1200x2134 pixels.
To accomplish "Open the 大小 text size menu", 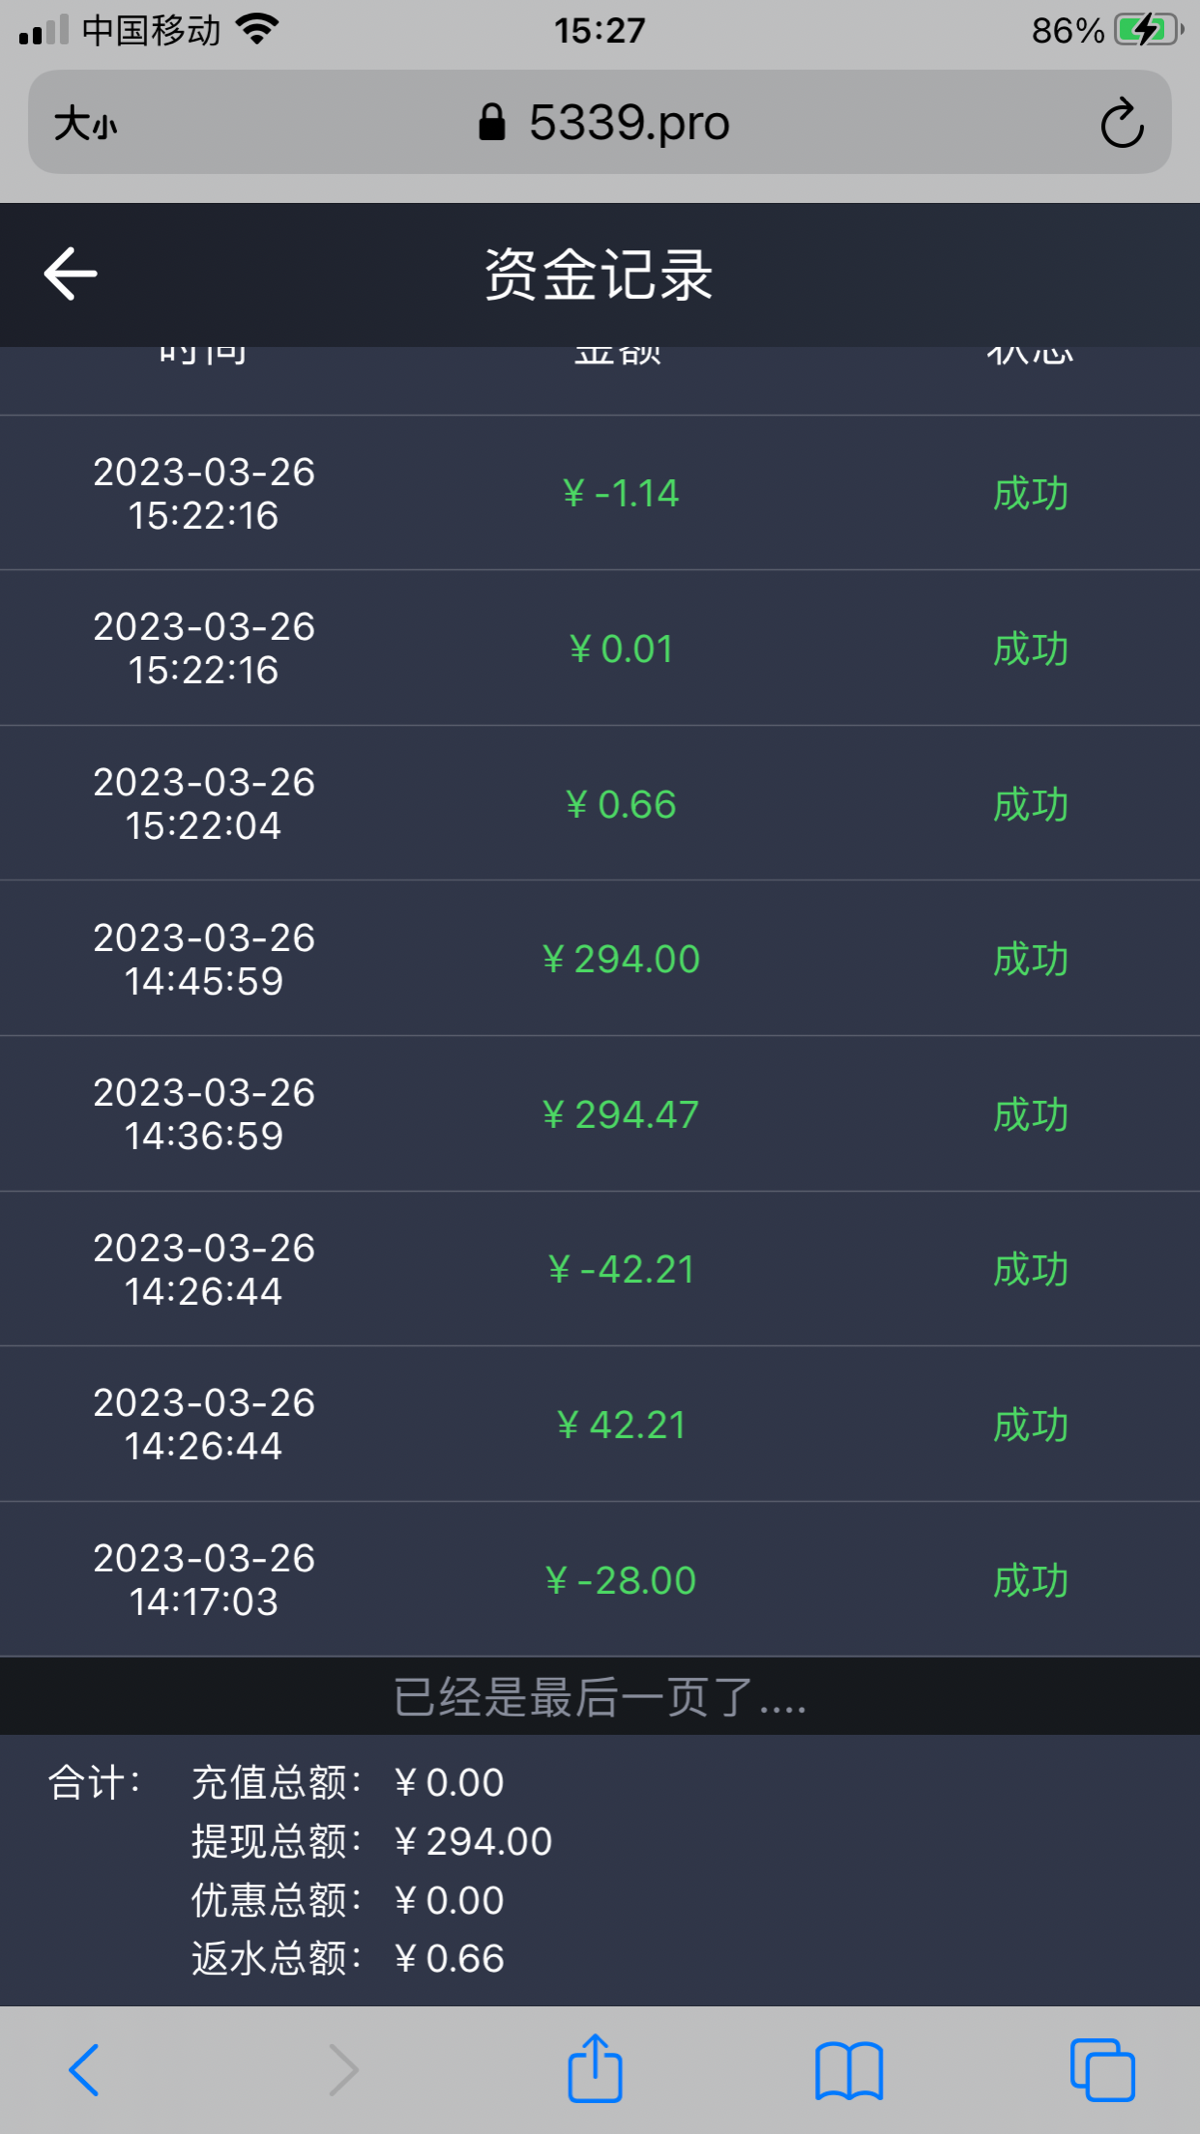I will tap(86, 124).
